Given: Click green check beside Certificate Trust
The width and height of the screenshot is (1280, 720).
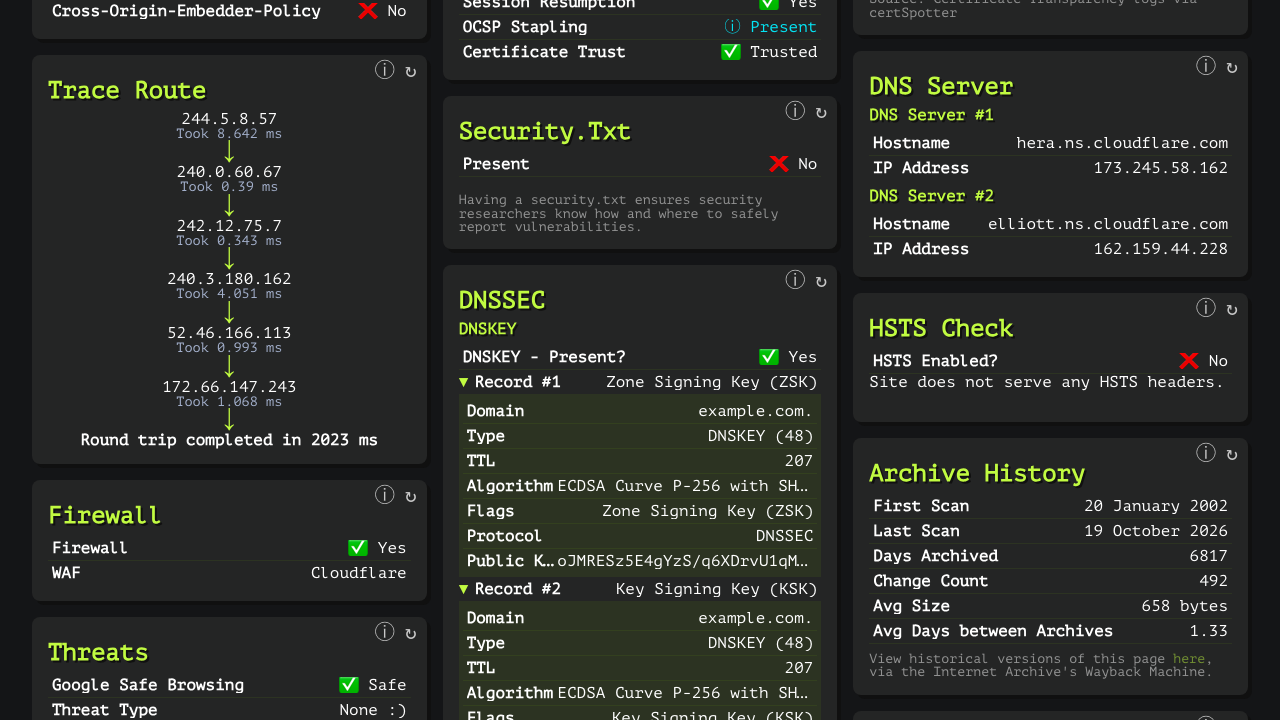Looking at the screenshot, I should pyautogui.click(x=731, y=52).
